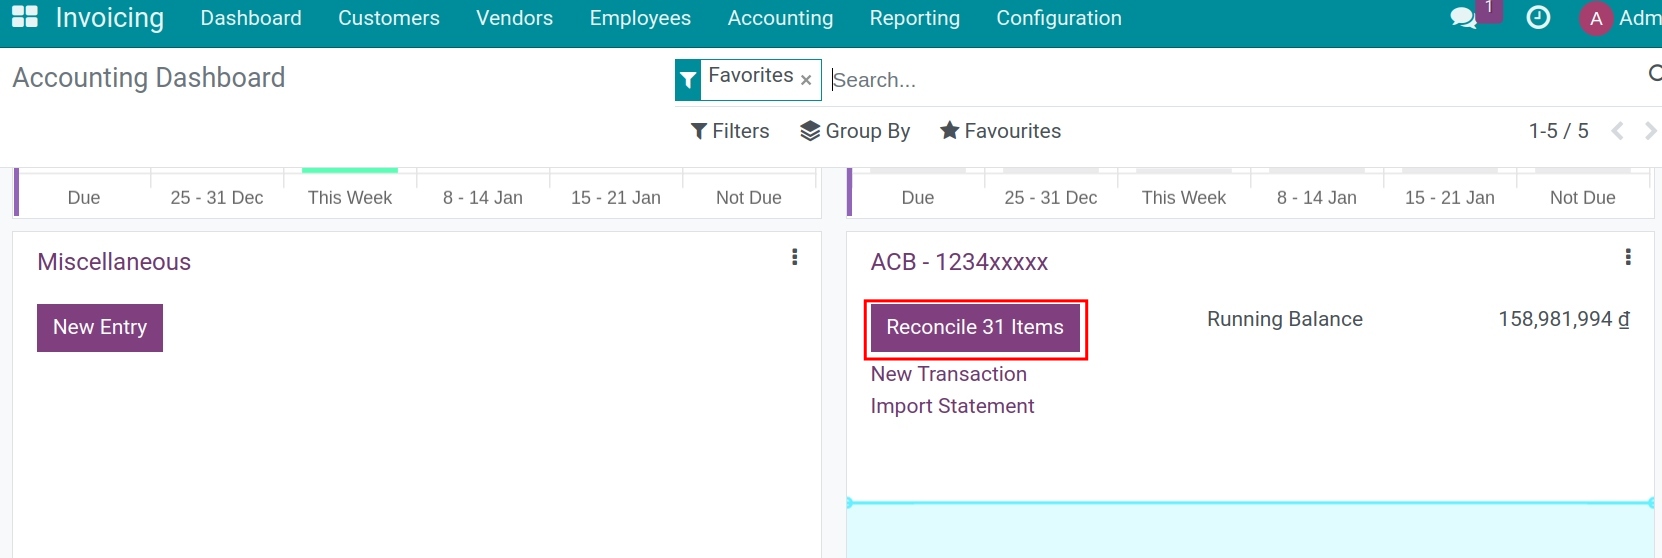Remove the Favorites filter tag
This screenshot has height=558, width=1662.
tap(806, 80)
